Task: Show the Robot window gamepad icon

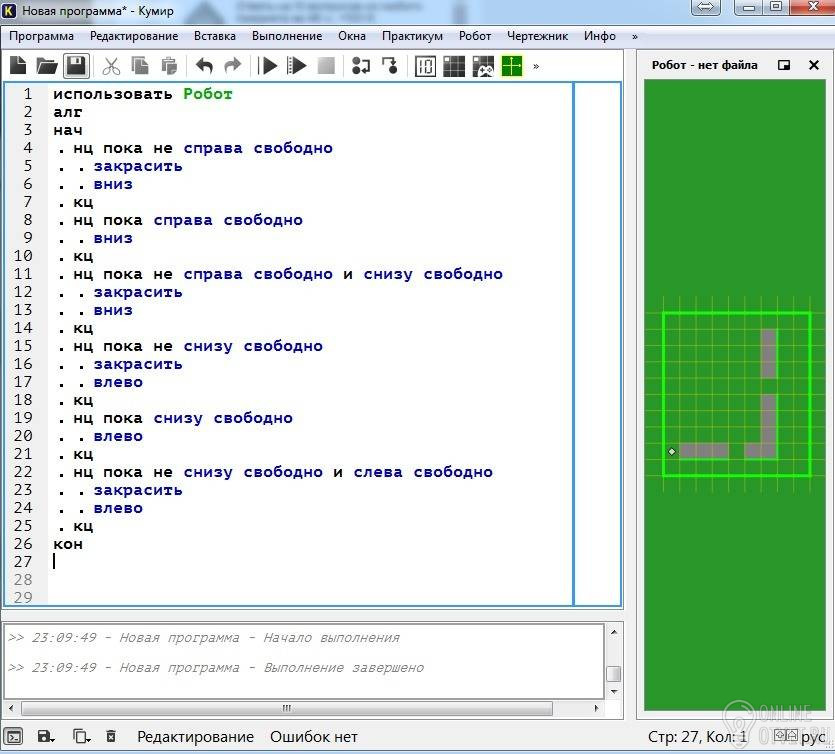Action: pos(483,66)
